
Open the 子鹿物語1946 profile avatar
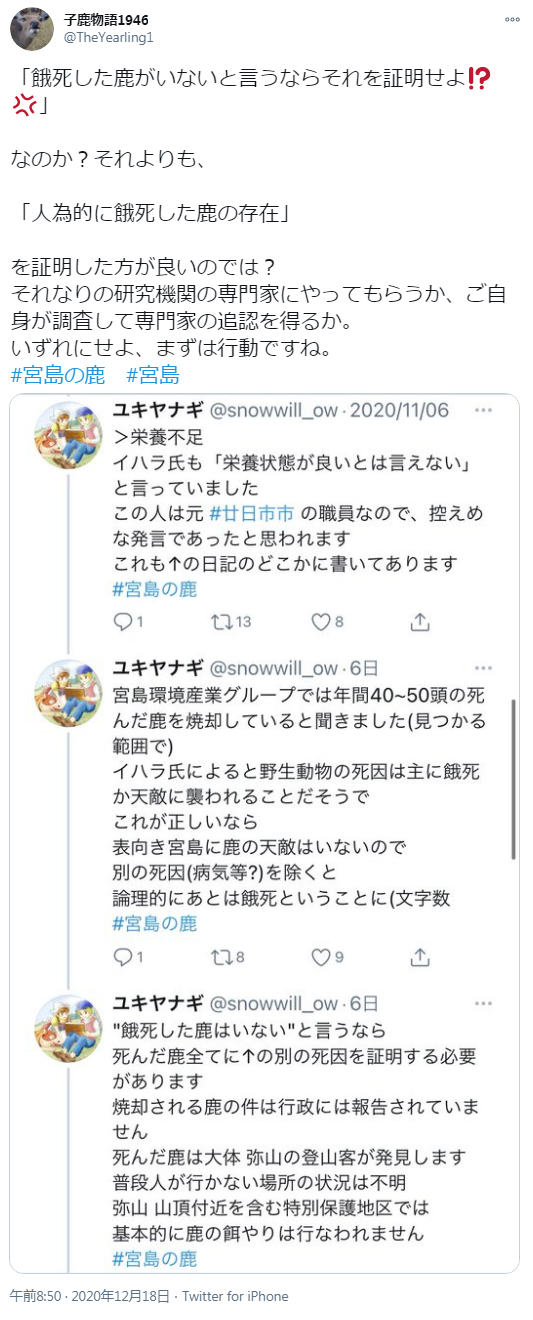[32, 27]
